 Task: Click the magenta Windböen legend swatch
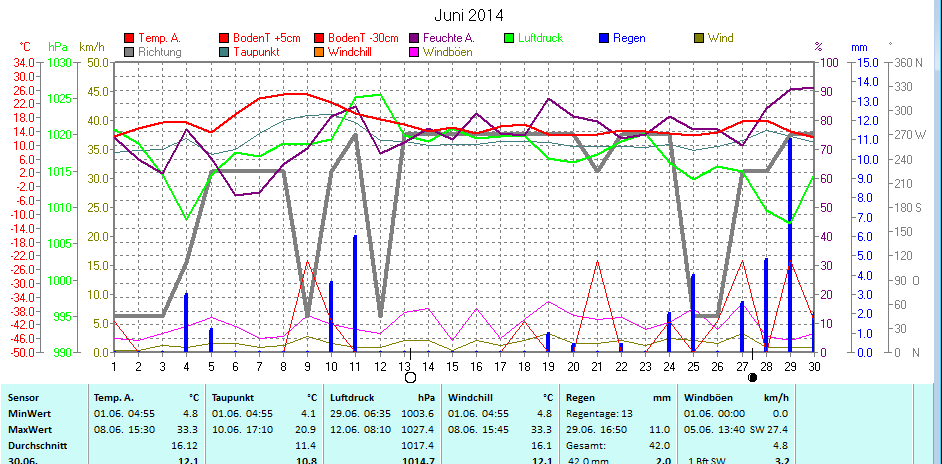pos(413,52)
